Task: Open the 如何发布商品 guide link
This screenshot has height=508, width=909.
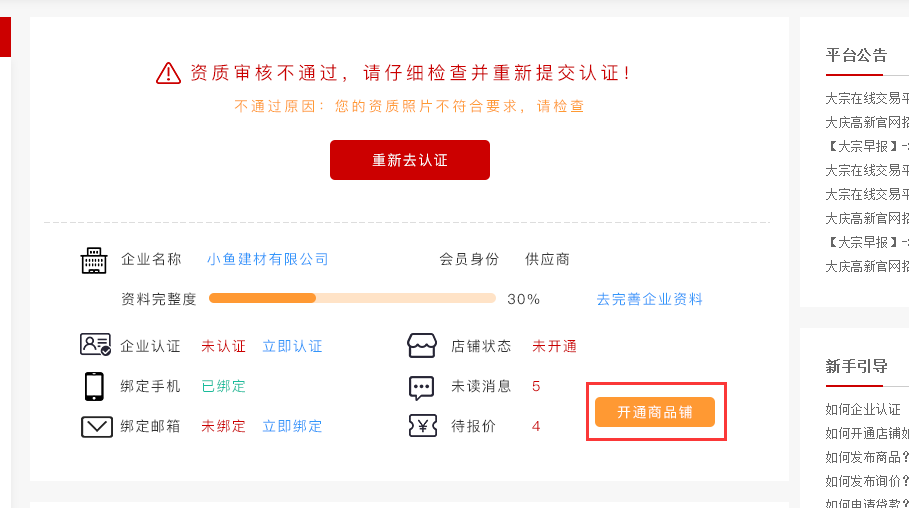Action: (867, 457)
